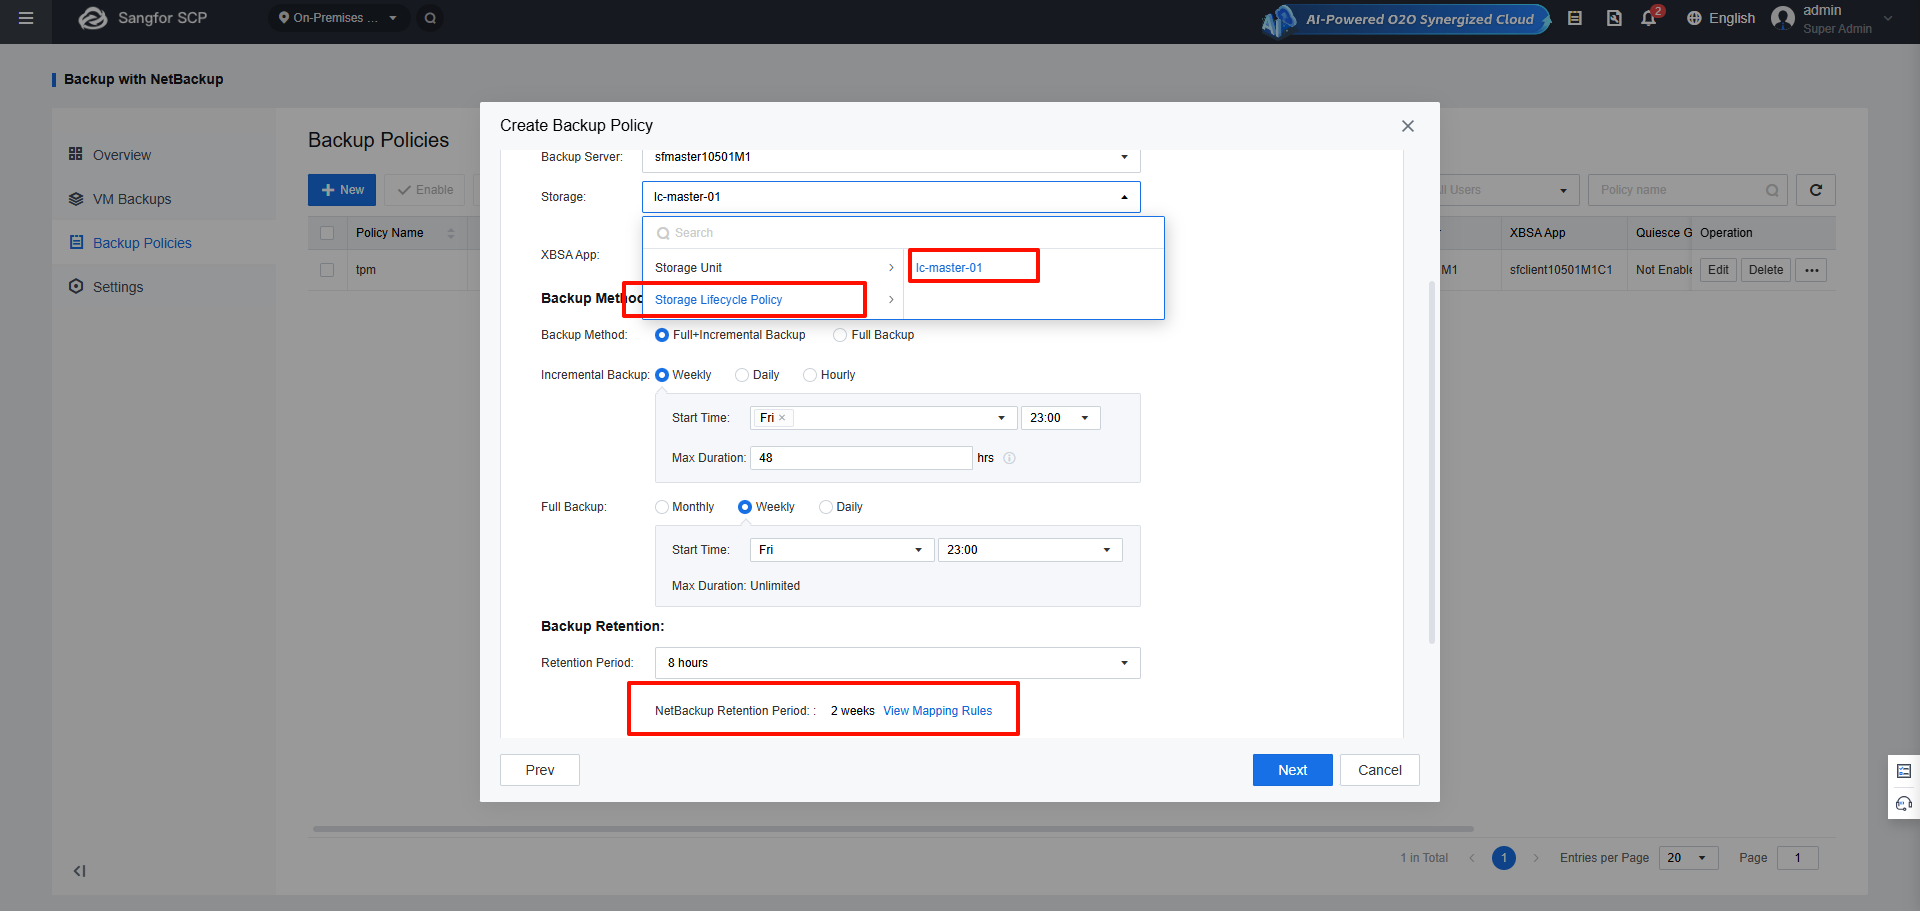Open Settings in the sidebar

coord(118,287)
